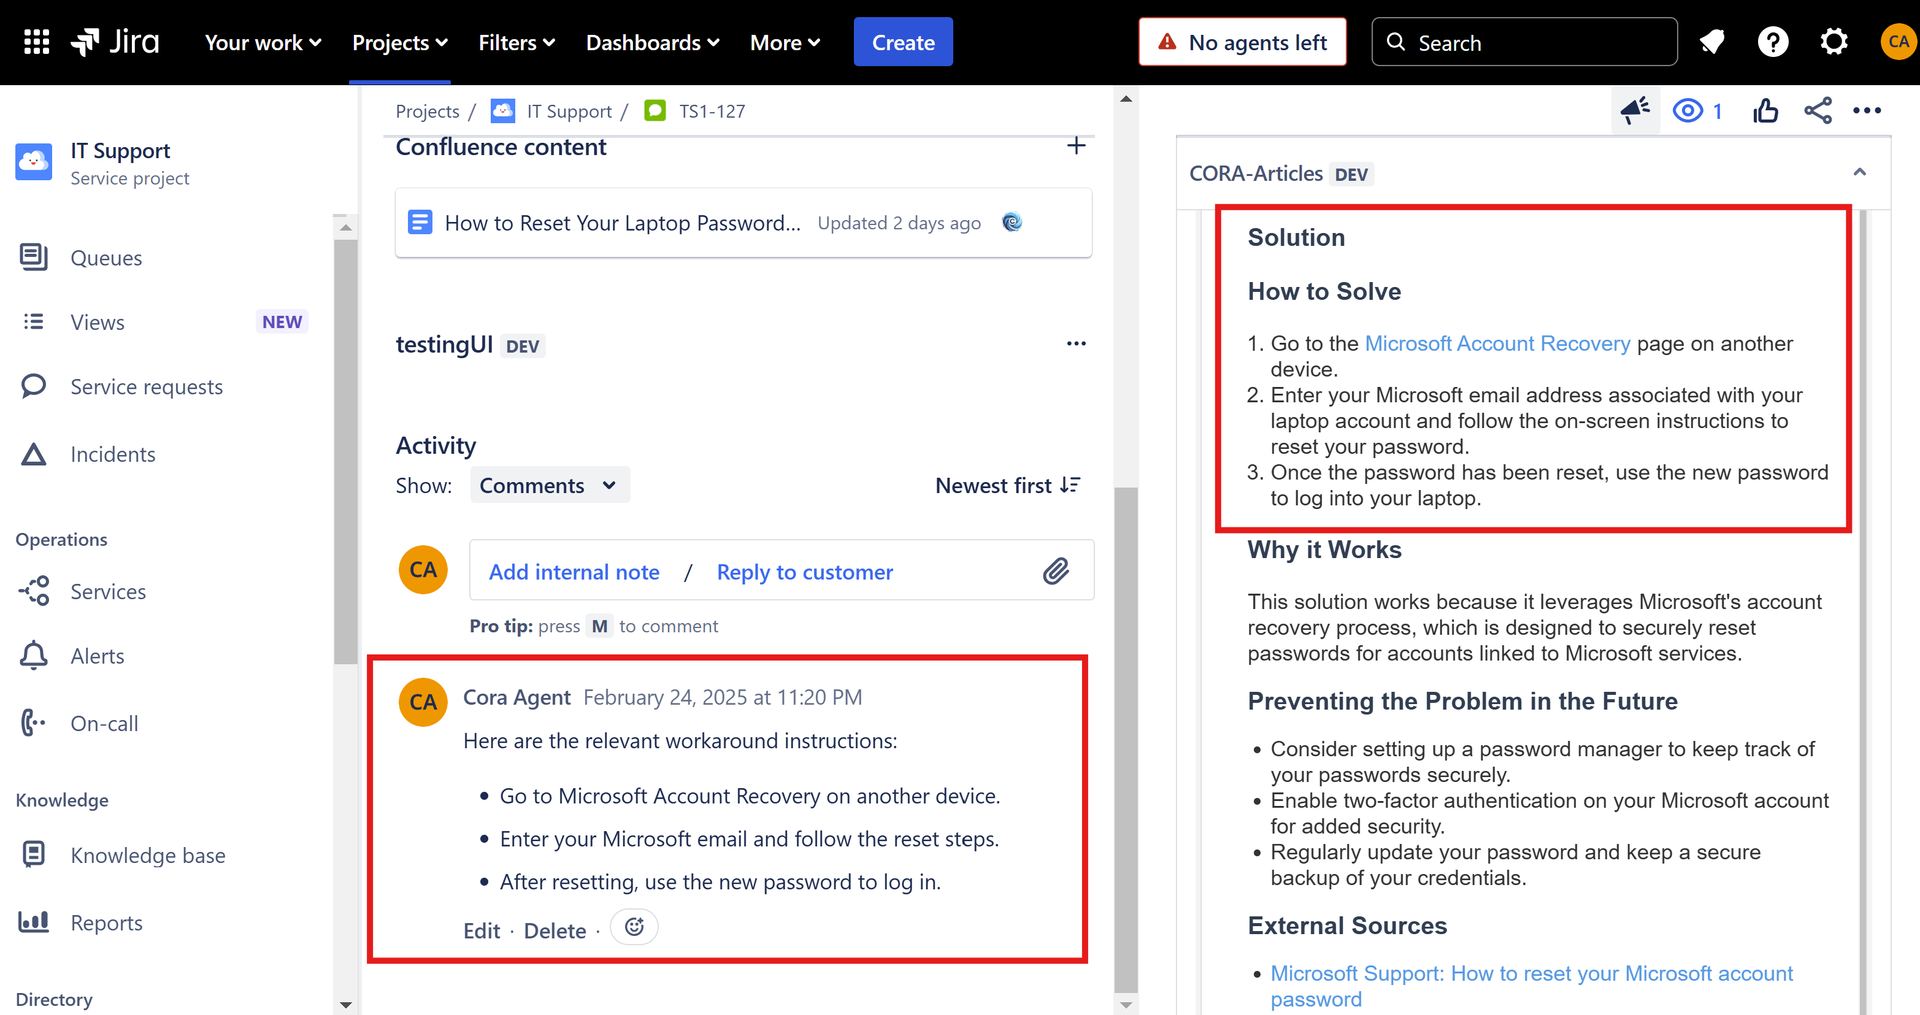This screenshot has height=1015, width=1920.
Task: Click Add internal note
Action: pos(574,572)
